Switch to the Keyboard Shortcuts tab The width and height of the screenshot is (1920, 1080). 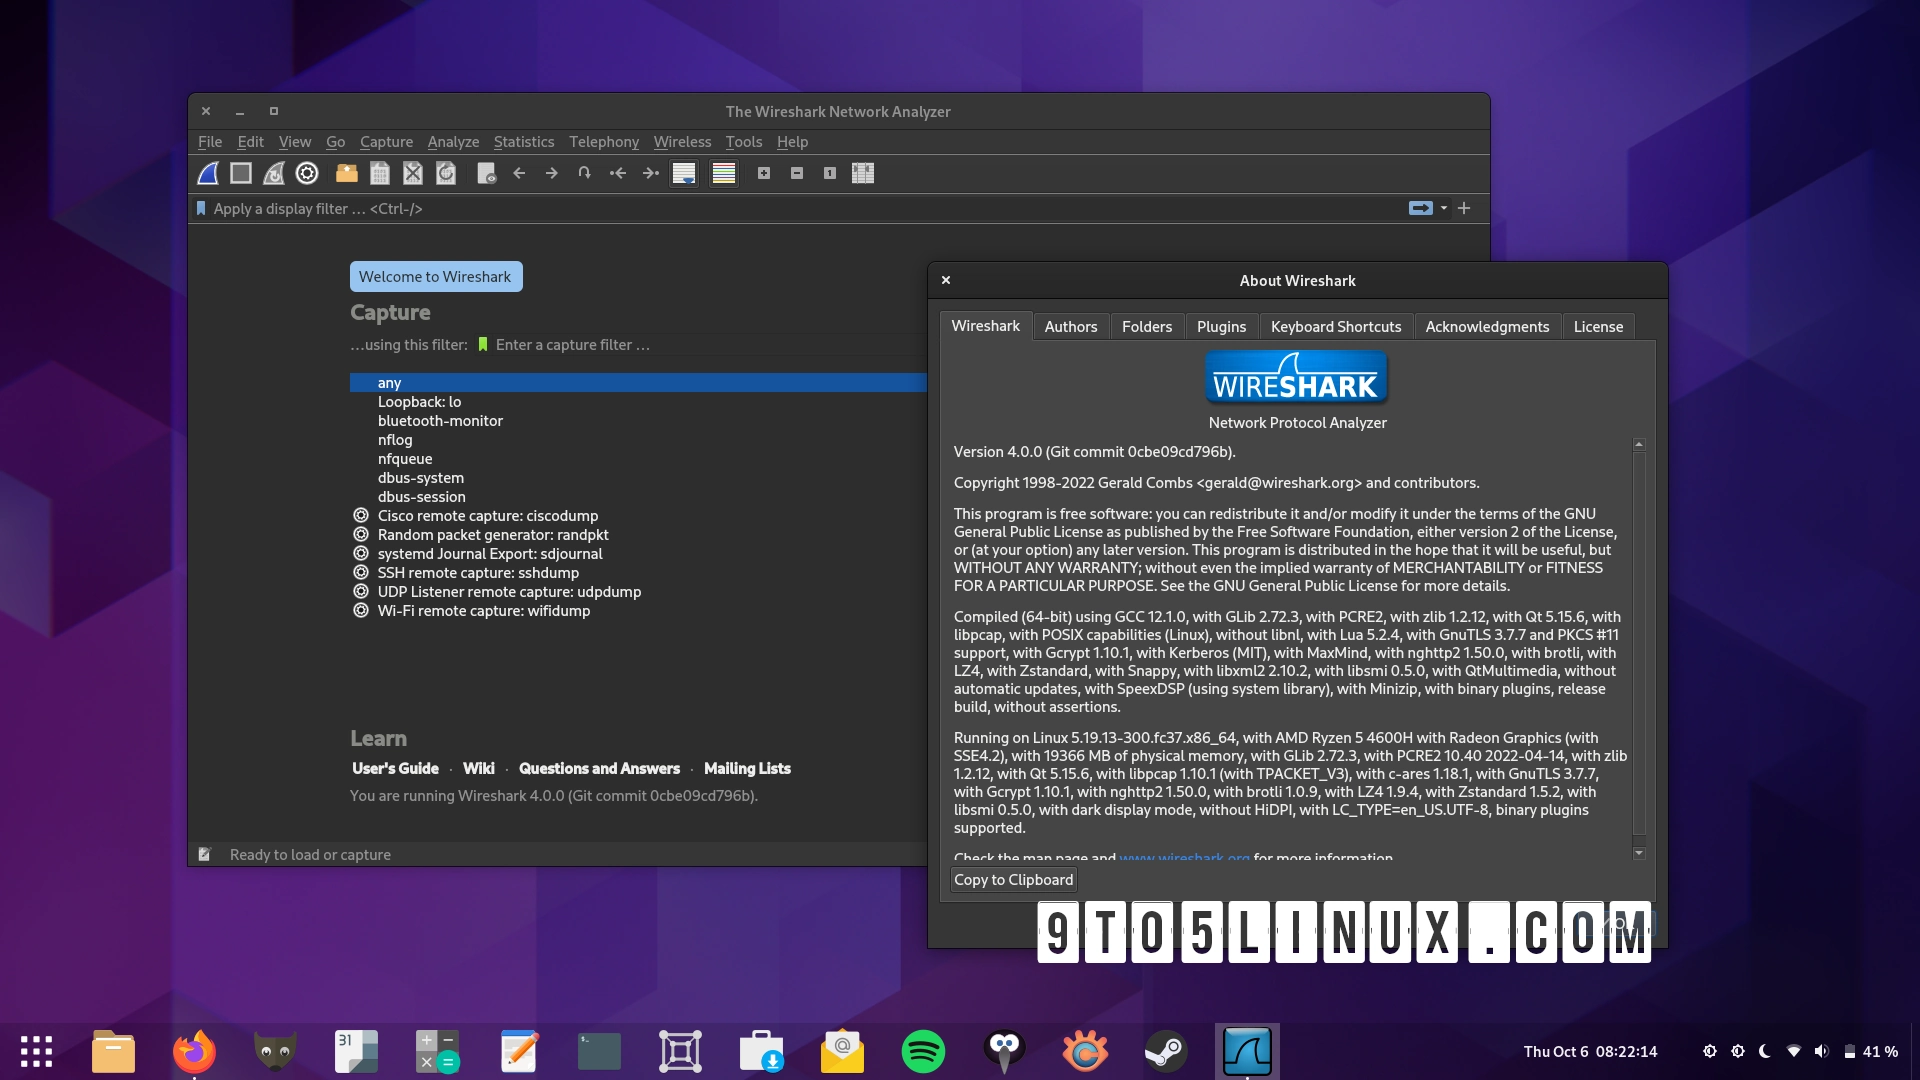[1336, 326]
